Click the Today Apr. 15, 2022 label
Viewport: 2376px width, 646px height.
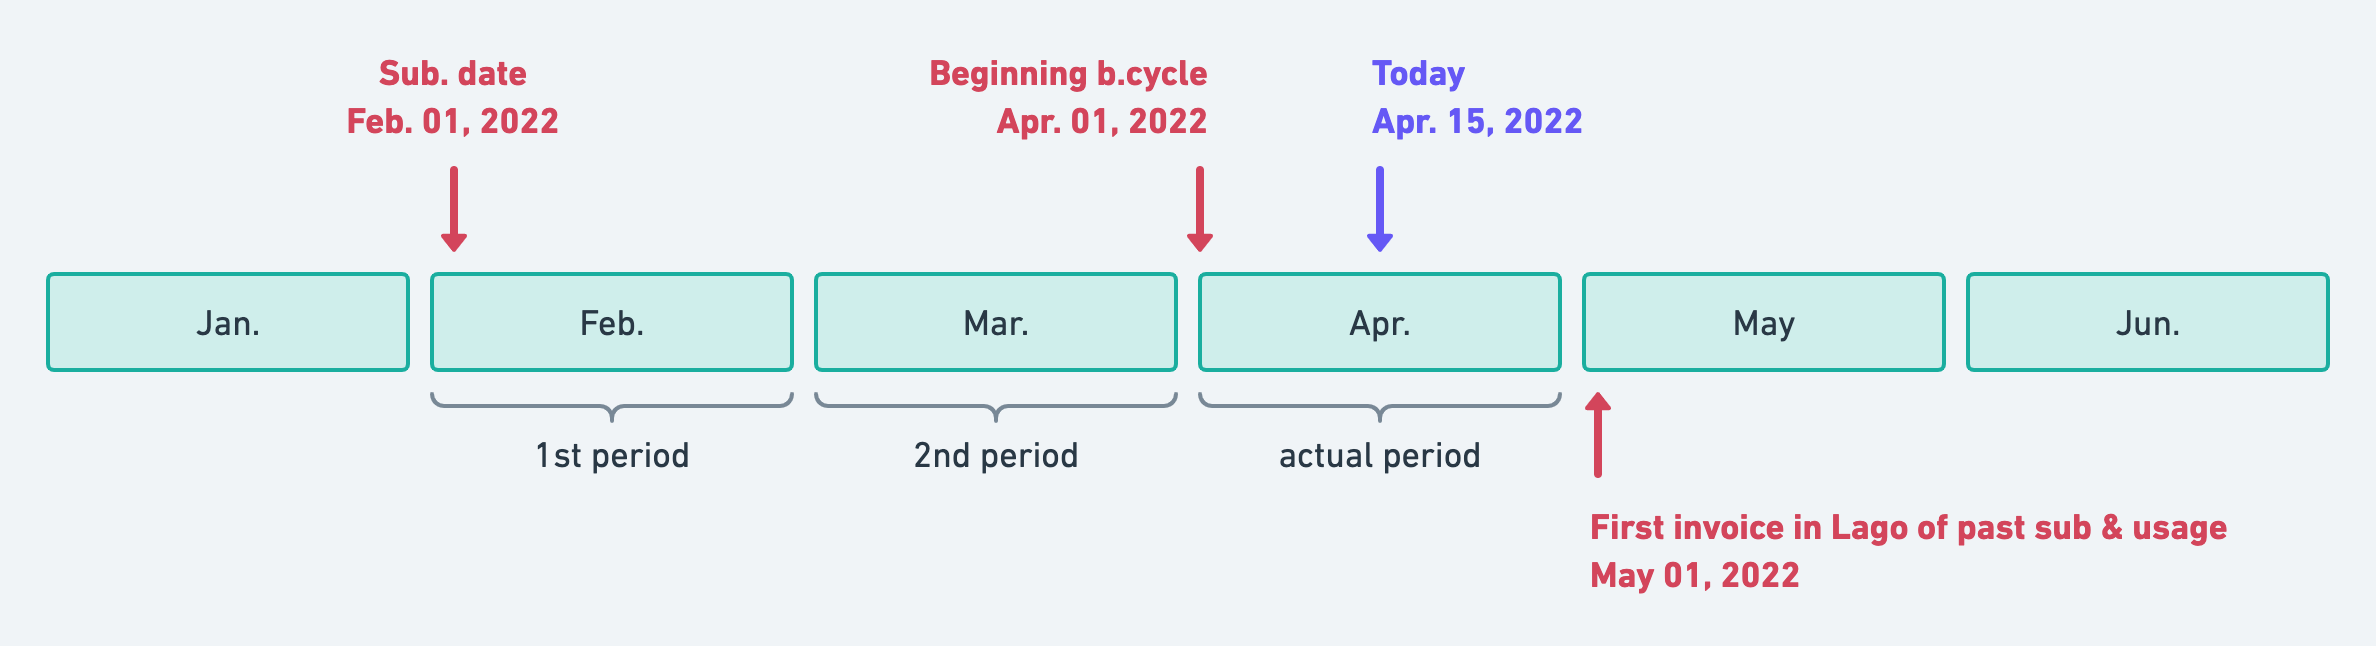click(x=1477, y=97)
